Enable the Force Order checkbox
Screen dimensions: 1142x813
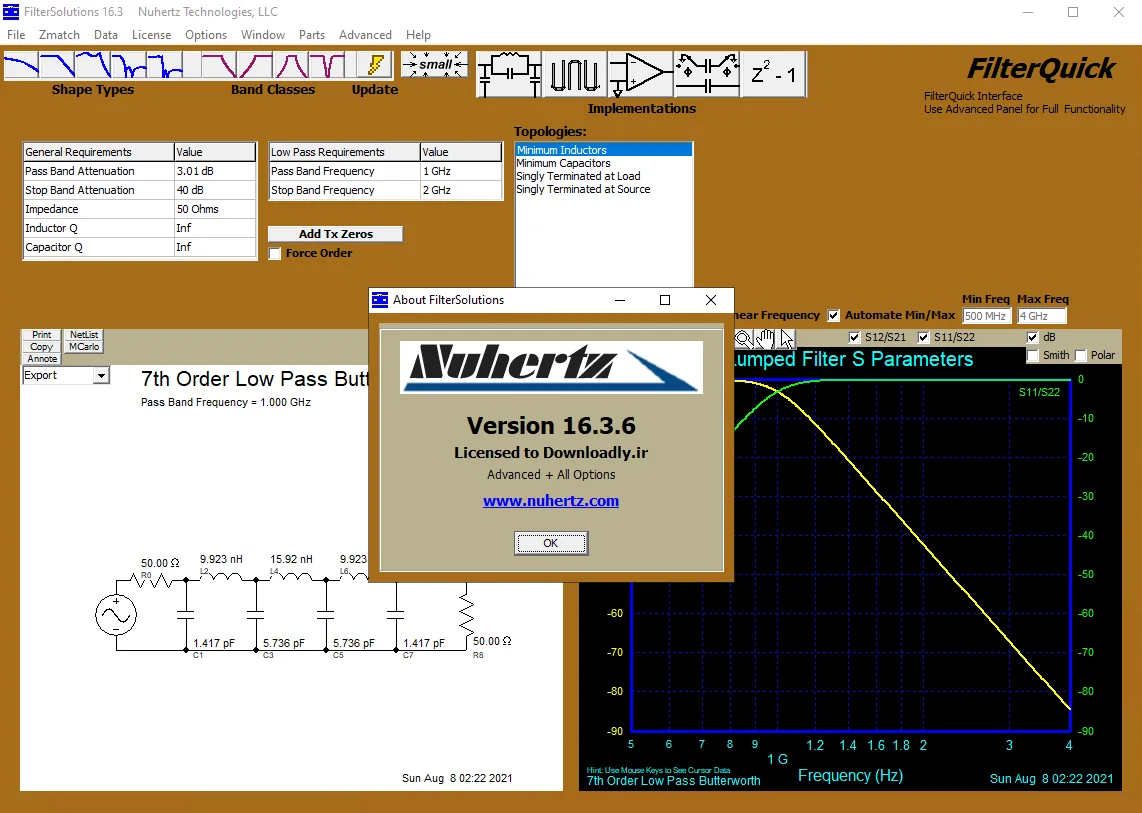275,254
